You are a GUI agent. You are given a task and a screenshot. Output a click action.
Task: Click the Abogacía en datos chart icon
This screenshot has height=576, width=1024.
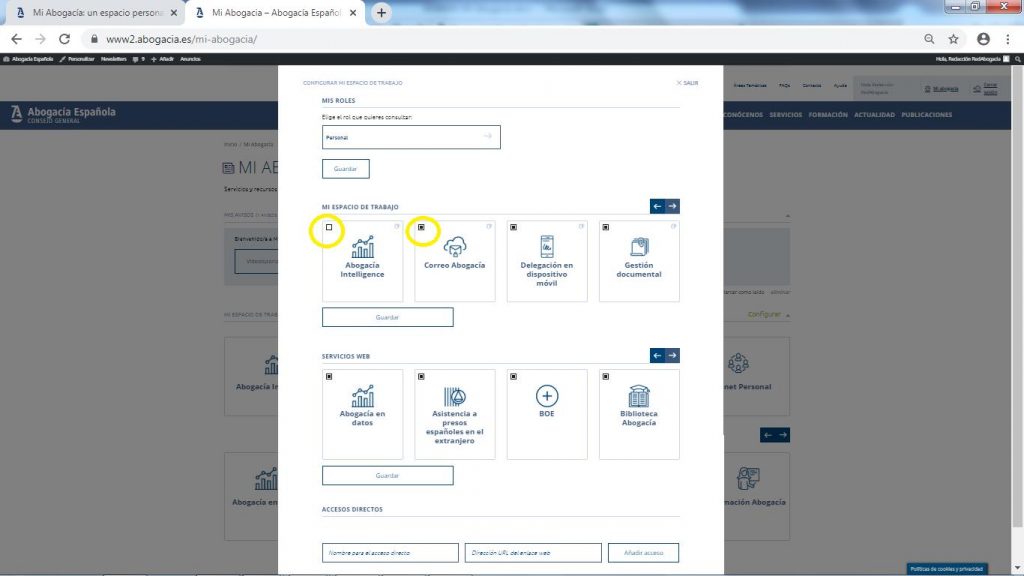(x=362, y=396)
